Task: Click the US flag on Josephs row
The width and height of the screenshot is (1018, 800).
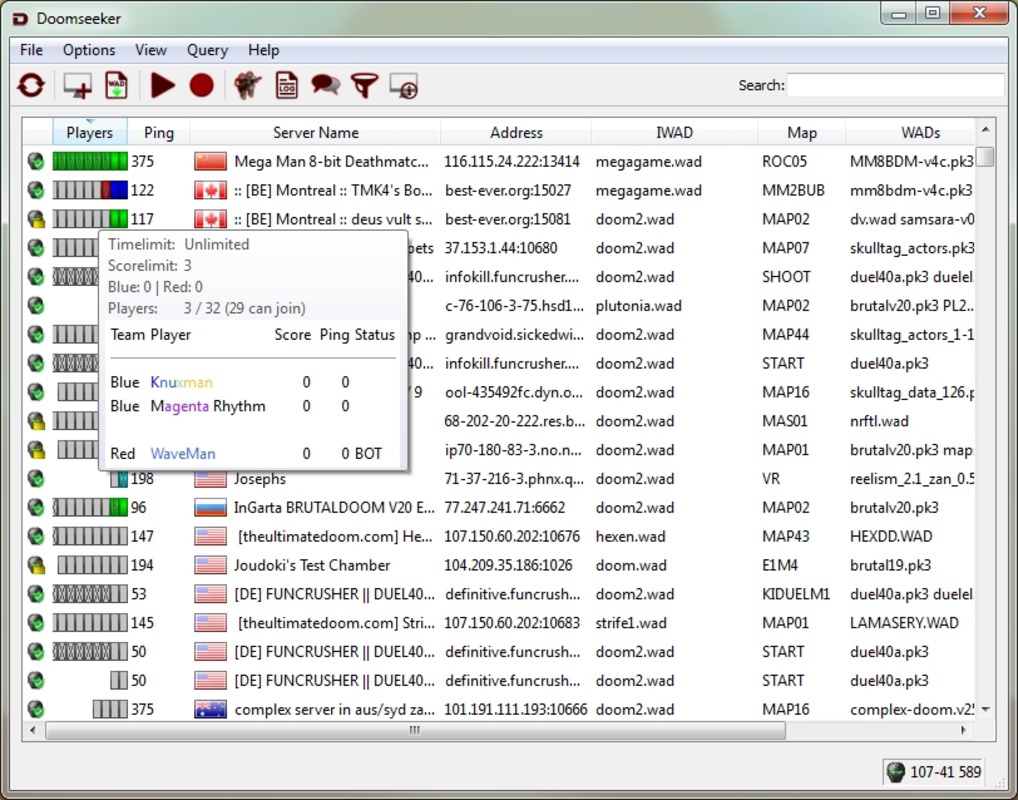Action: click(210, 479)
